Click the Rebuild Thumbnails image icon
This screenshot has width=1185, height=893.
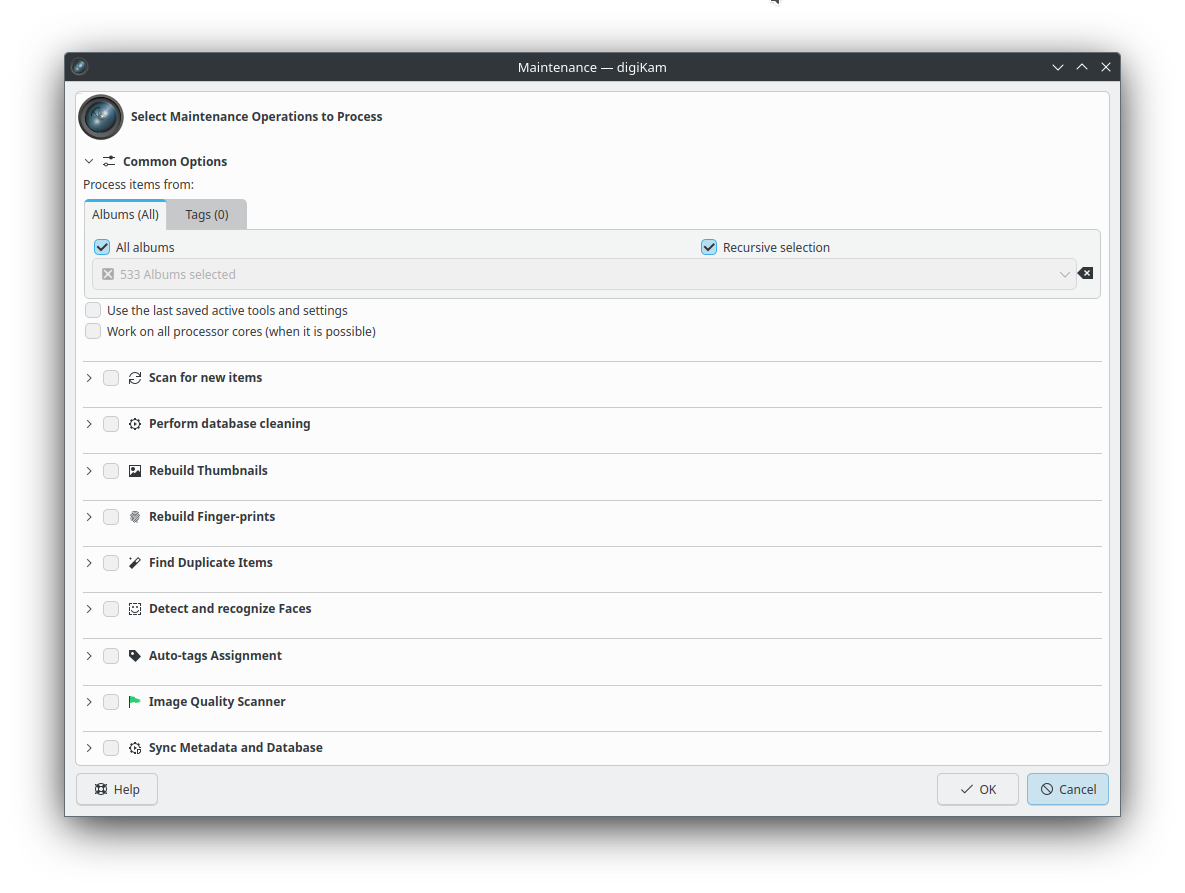coord(135,471)
